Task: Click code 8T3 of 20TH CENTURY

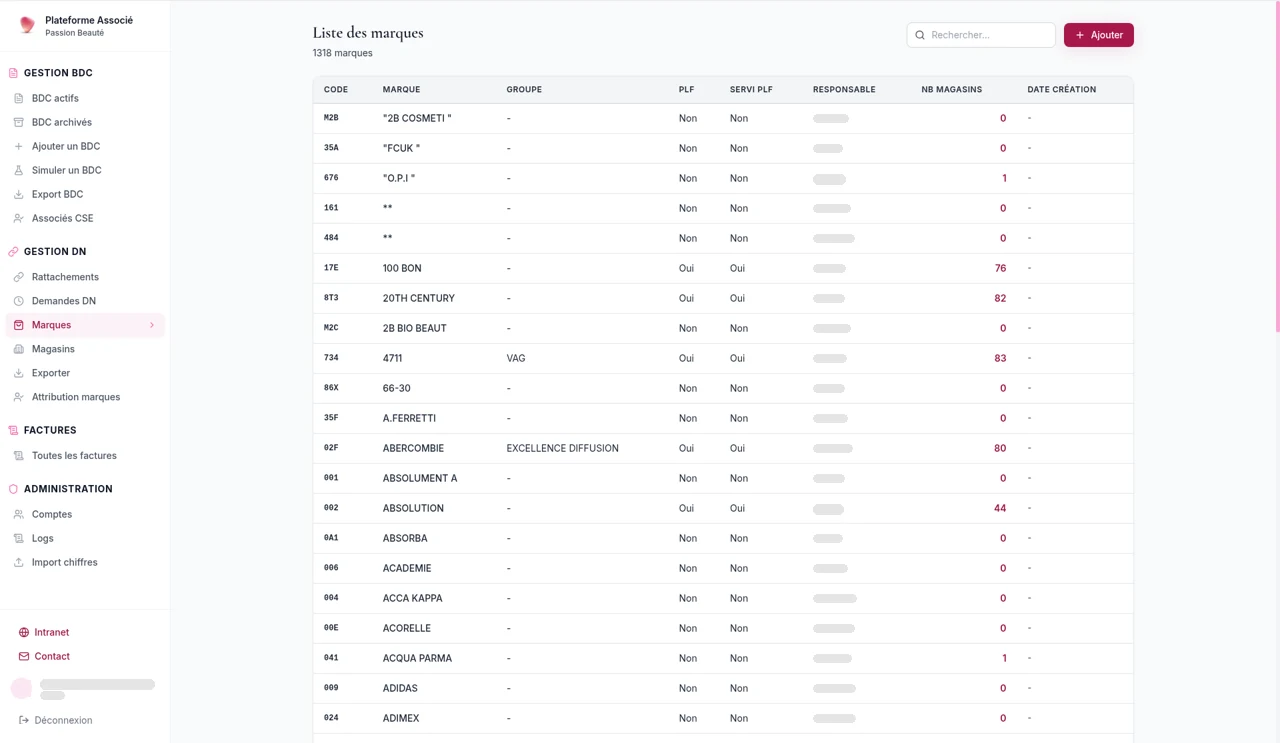Action: (x=331, y=298)
